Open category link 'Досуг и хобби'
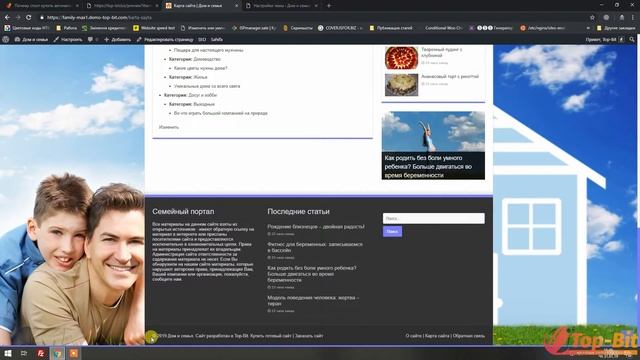 tap(202, 95)
